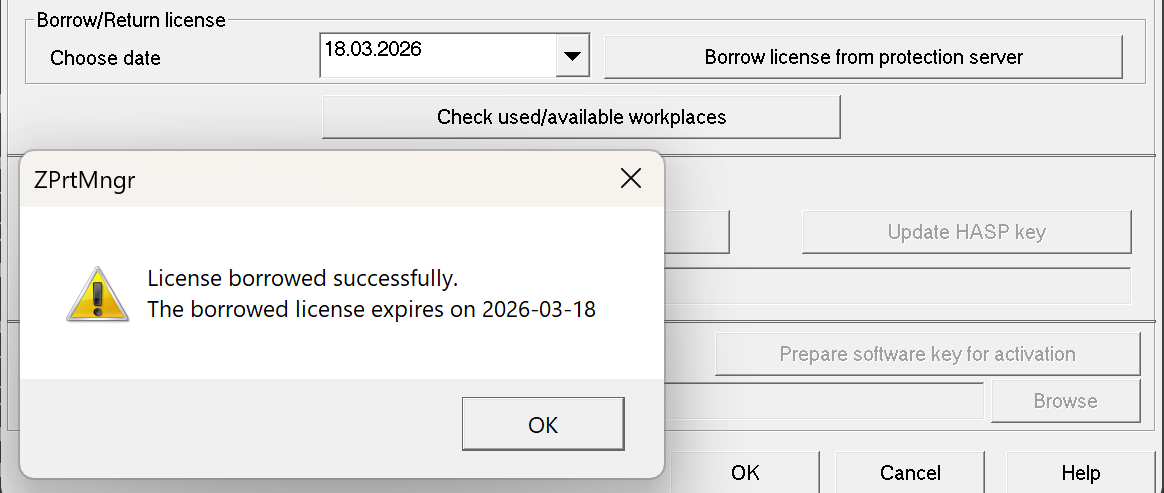The image size is (1164, 493).
Task: Expand the Choose date dropdown arrow
Action: [x=572, y=57]
